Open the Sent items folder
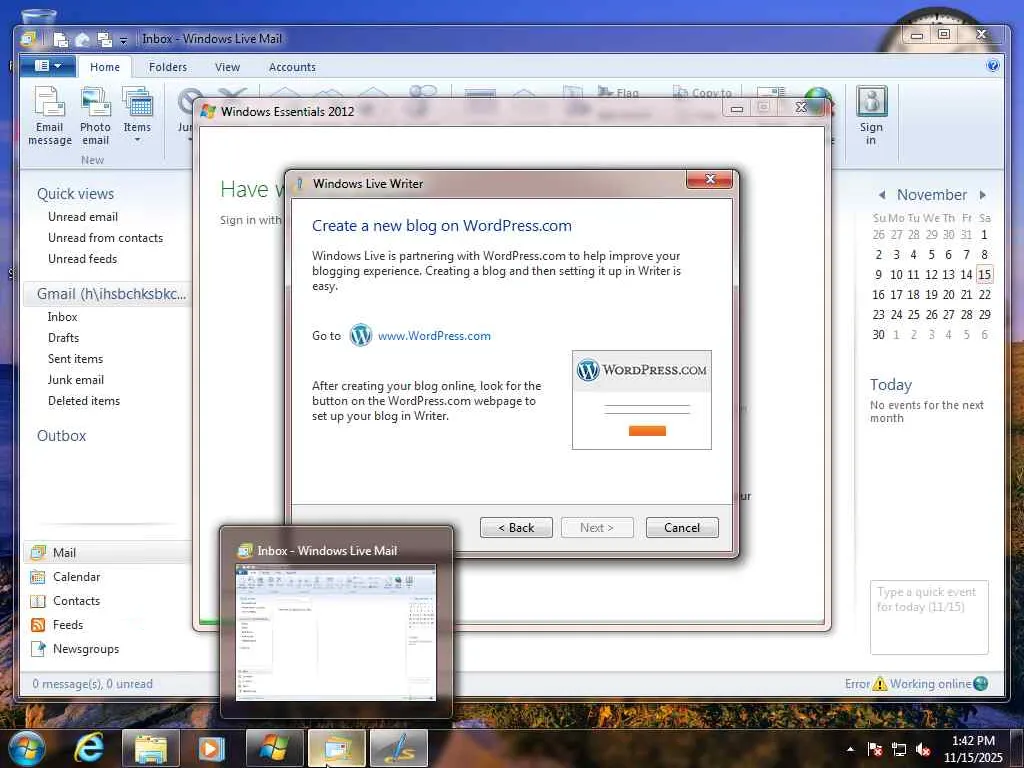 75,359
